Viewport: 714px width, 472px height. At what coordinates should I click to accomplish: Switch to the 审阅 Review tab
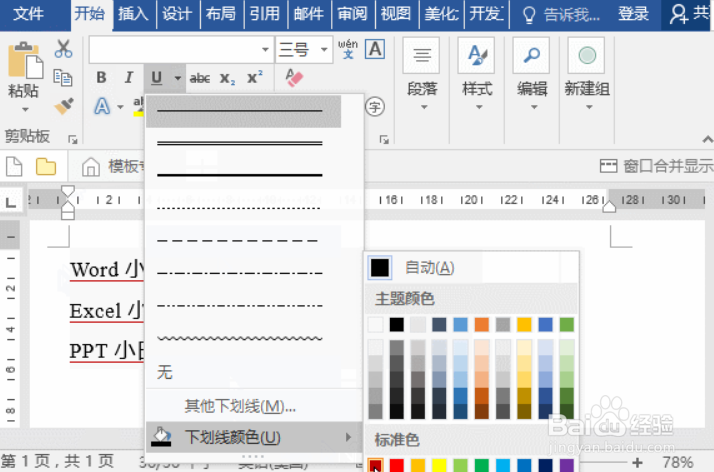tap(352, 14)
